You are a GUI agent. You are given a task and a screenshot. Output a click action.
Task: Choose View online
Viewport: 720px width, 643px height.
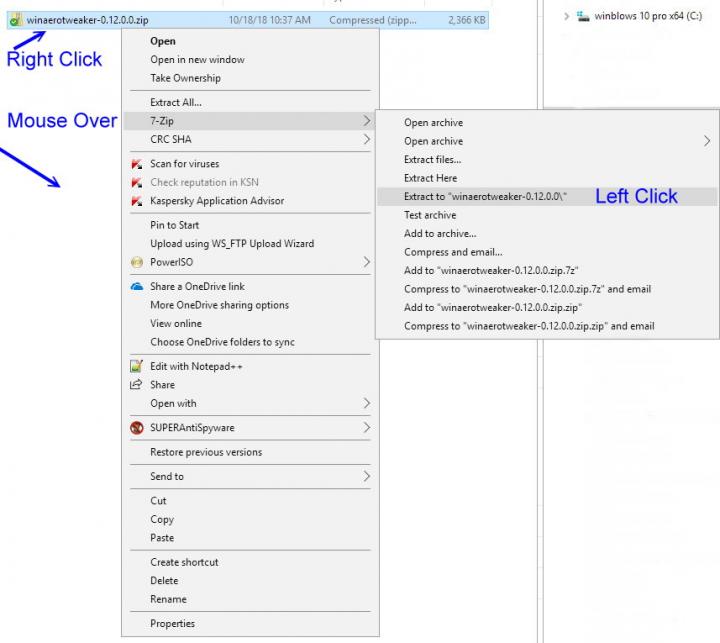pos(176,323)
